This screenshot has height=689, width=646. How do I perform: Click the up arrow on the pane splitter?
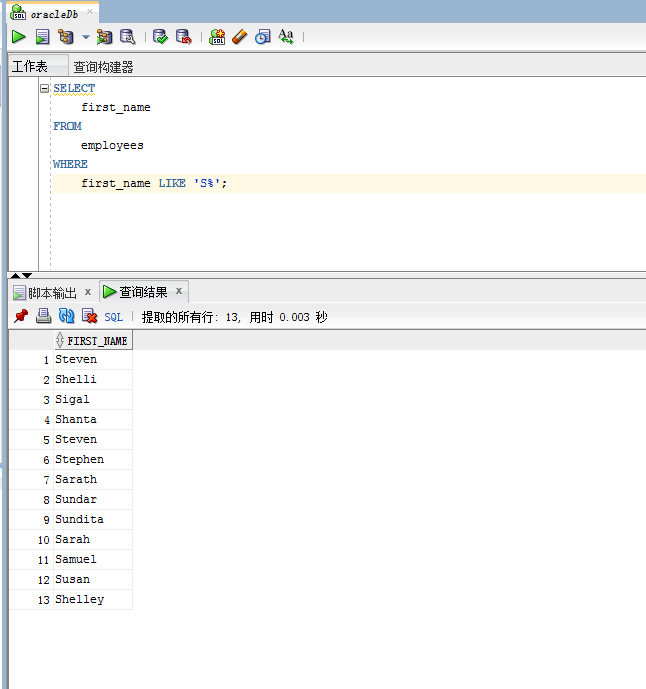tap(15, 276)
